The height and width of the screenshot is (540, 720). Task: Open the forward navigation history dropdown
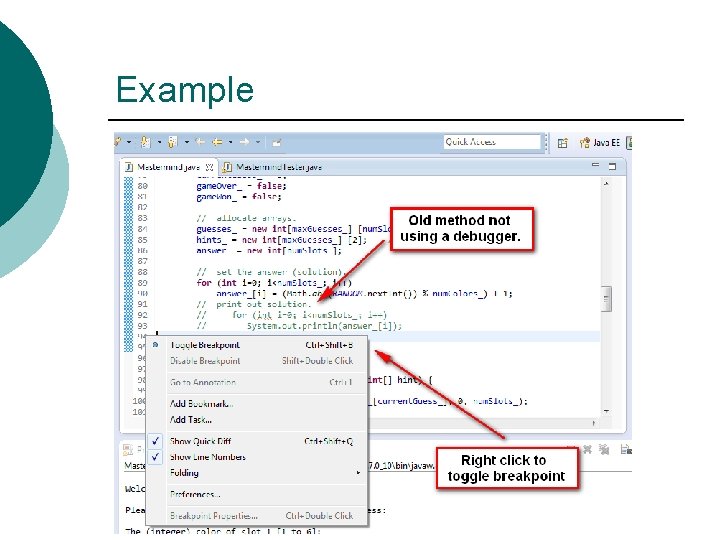coord(258,142)
